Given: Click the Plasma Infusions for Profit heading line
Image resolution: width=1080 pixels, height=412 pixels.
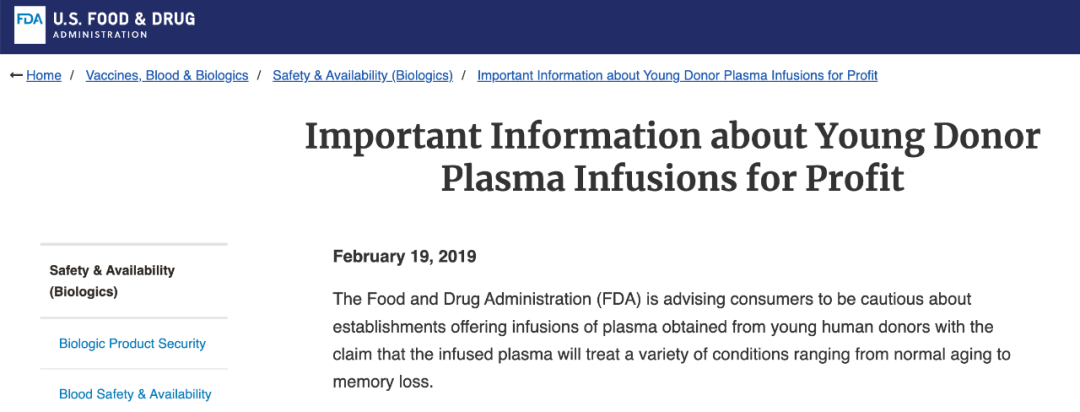Looking at the screenshot, I should point(672,177).
